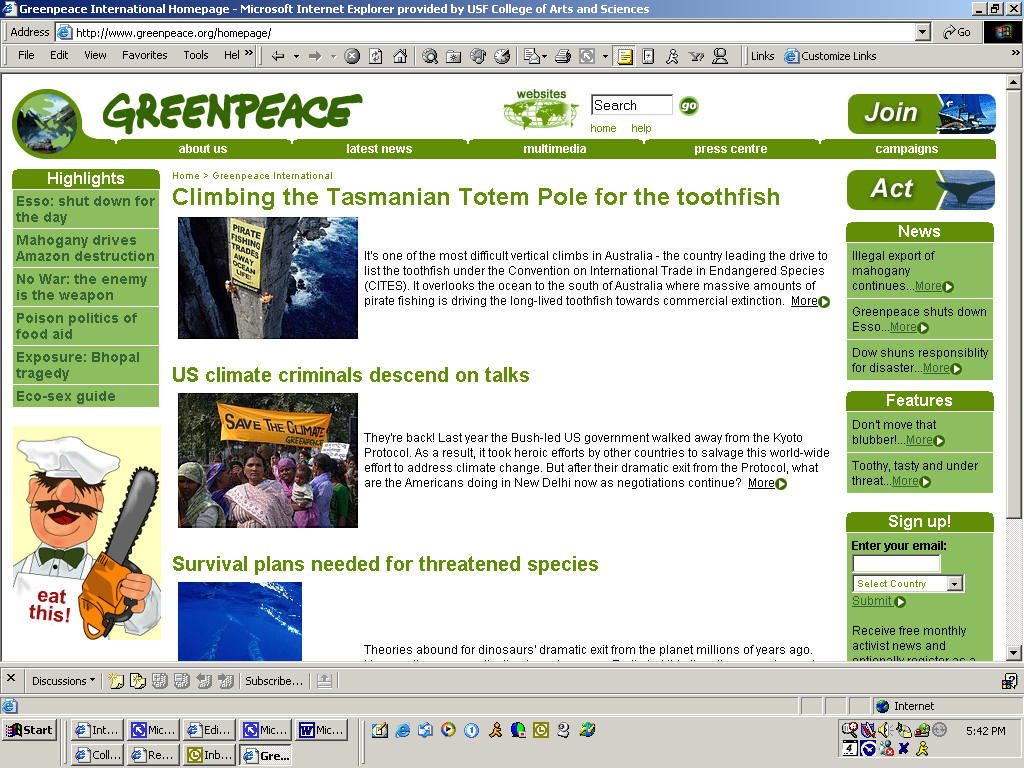The height and width of the screenshot is (768, 1024).
Task: Open the campaigns navigation tab
Action: point(907,149)
